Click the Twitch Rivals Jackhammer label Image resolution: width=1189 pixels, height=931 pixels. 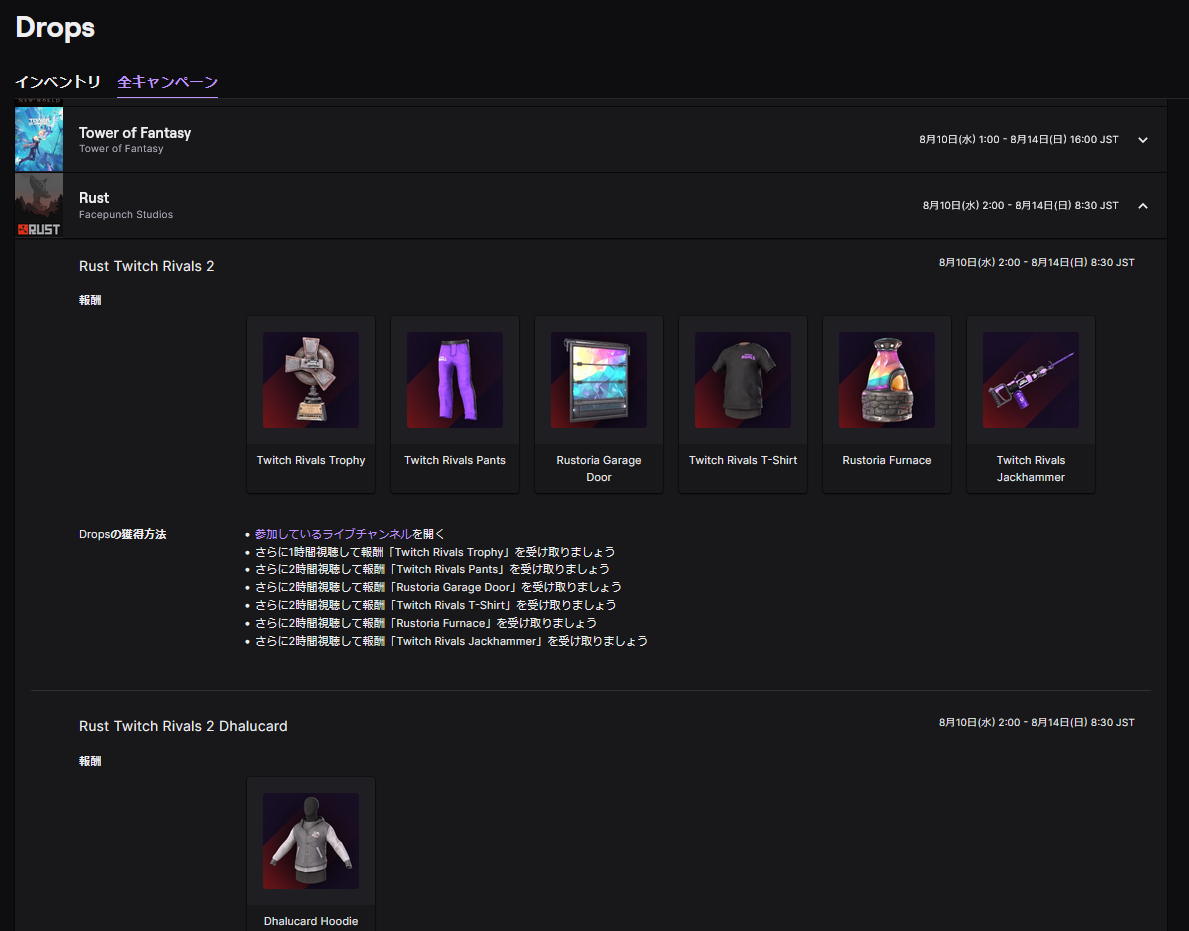(1031, 469)
